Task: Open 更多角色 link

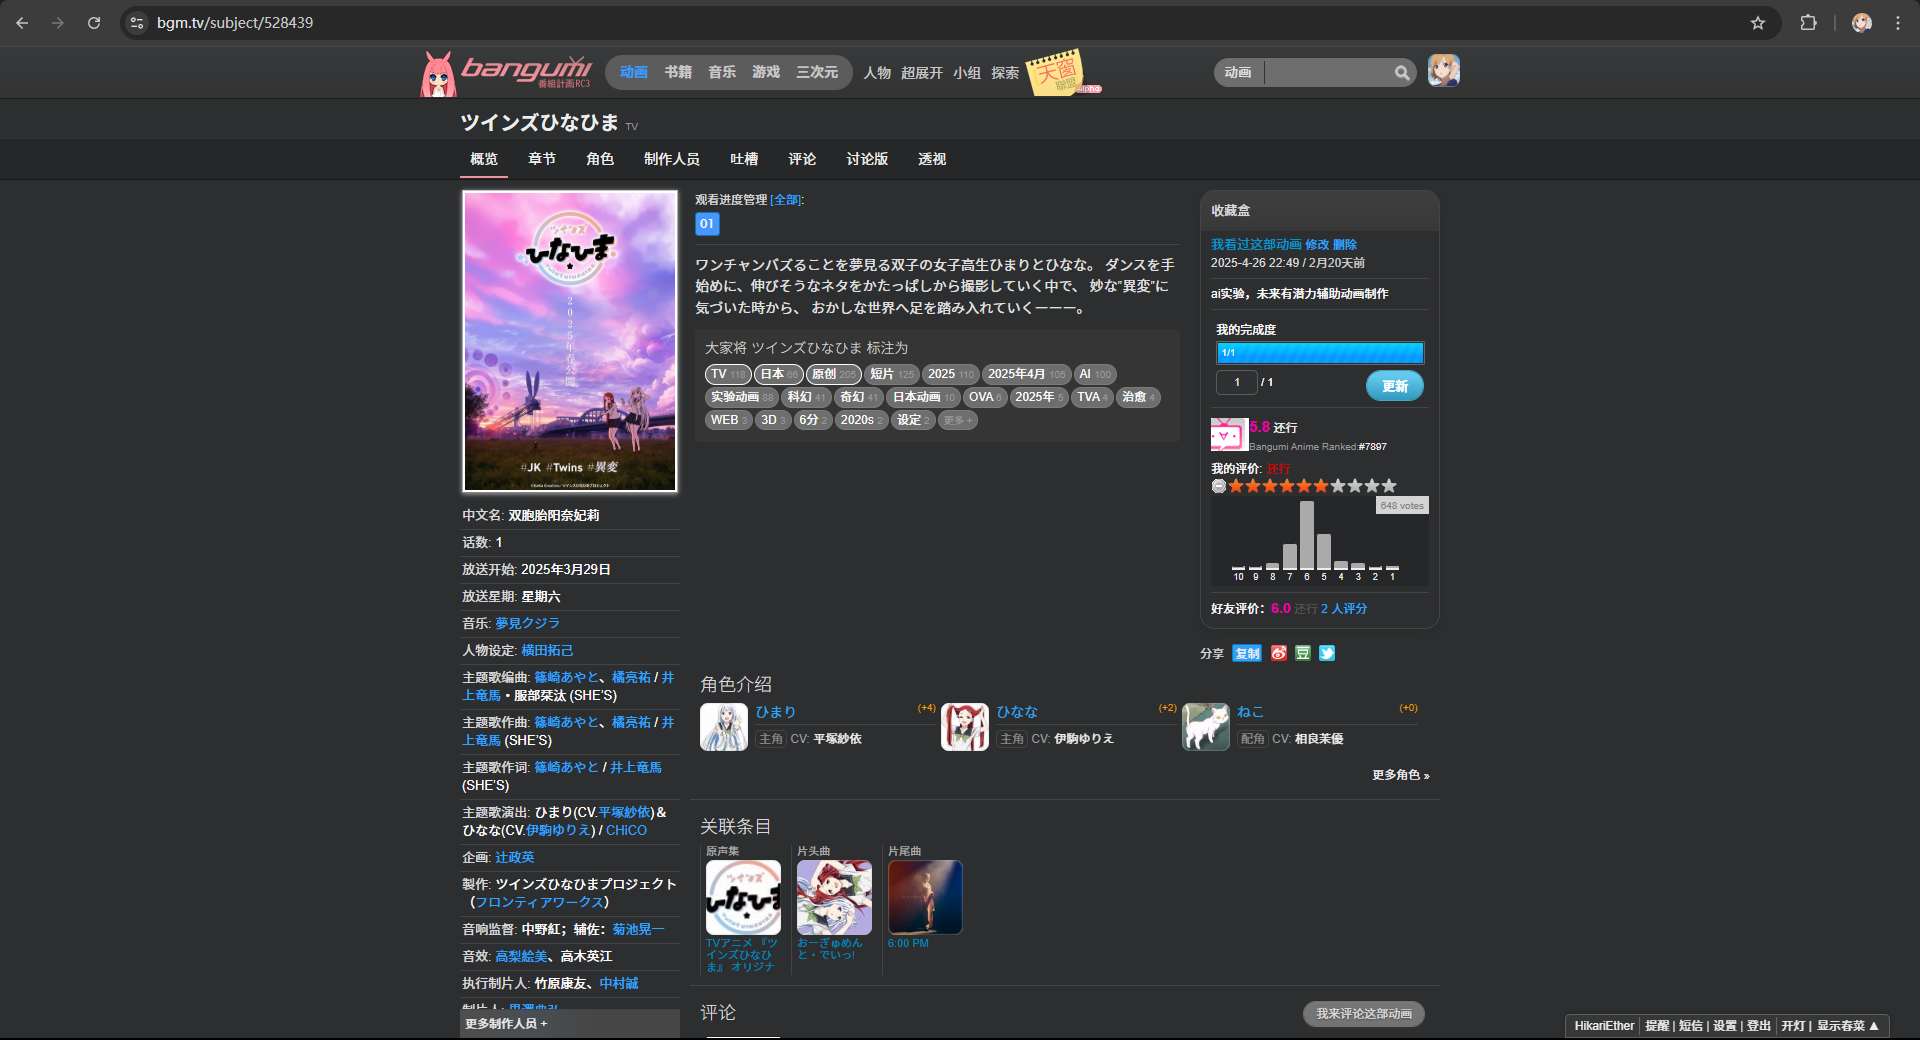Action: point(1401,775)
